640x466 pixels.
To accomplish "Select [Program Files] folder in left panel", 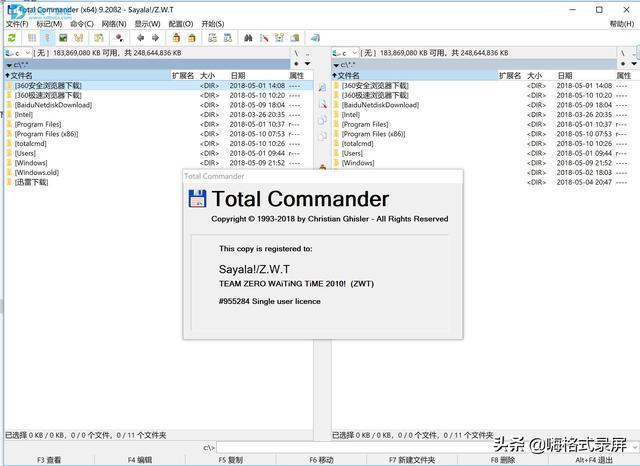I will click(39, 124).
